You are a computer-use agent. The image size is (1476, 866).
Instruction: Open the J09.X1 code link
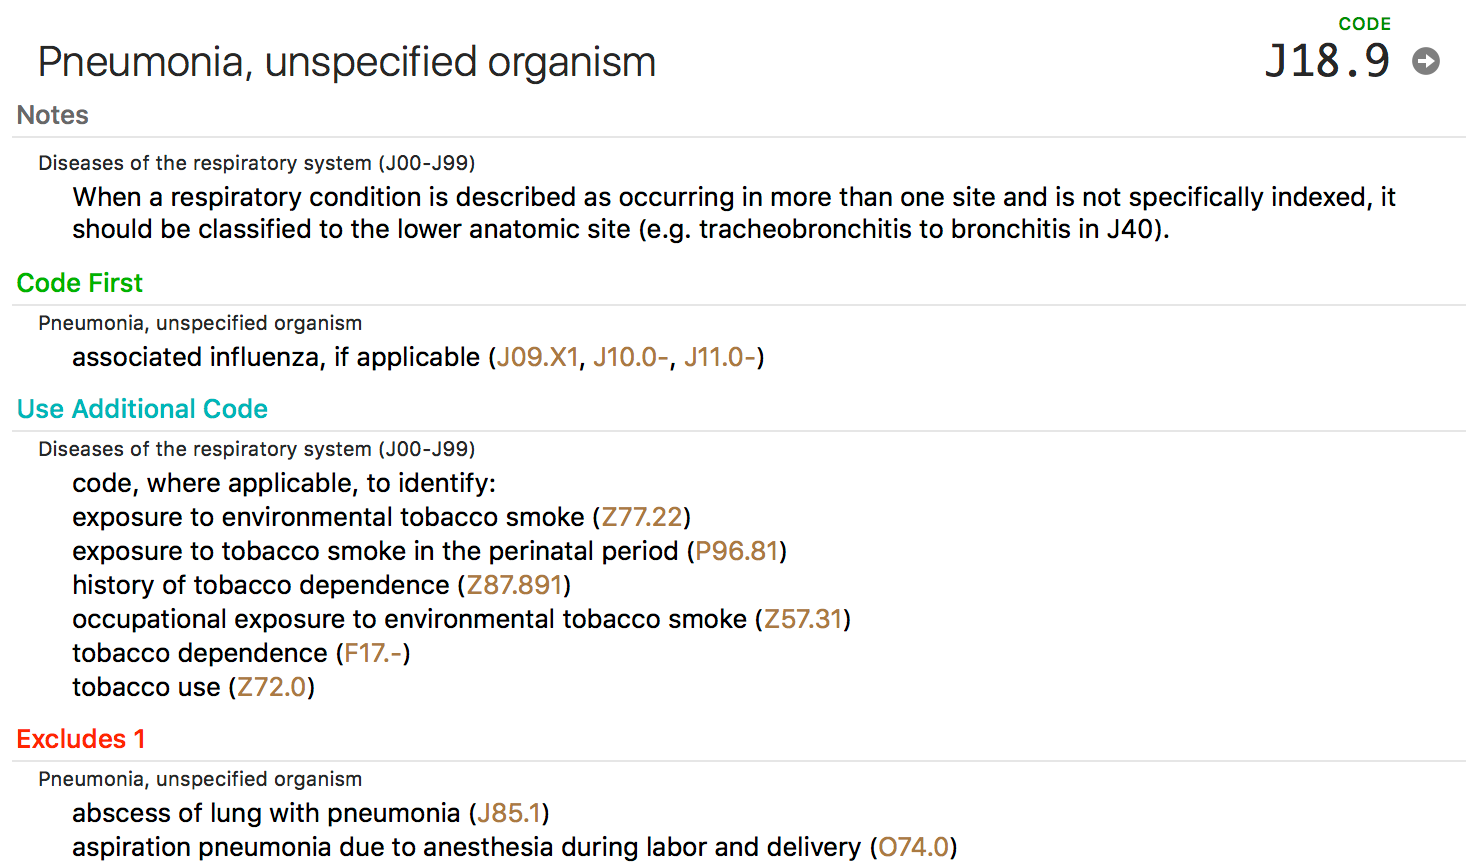pyautogui.click(x=538, y=357)
